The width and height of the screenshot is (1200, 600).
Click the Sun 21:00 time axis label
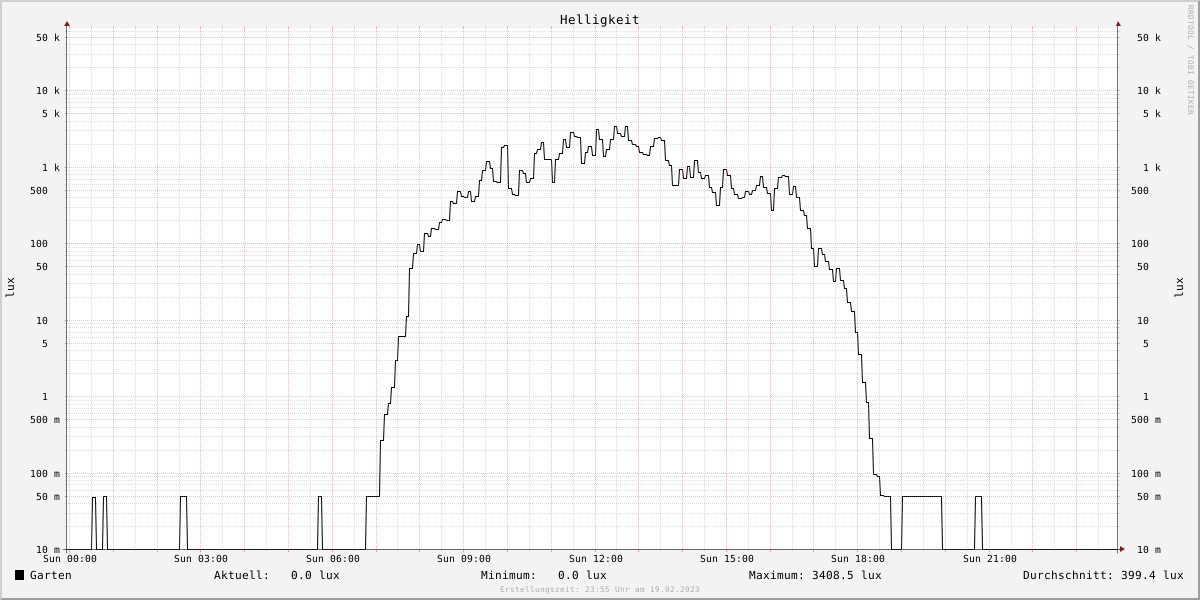[x=990, y=559]
